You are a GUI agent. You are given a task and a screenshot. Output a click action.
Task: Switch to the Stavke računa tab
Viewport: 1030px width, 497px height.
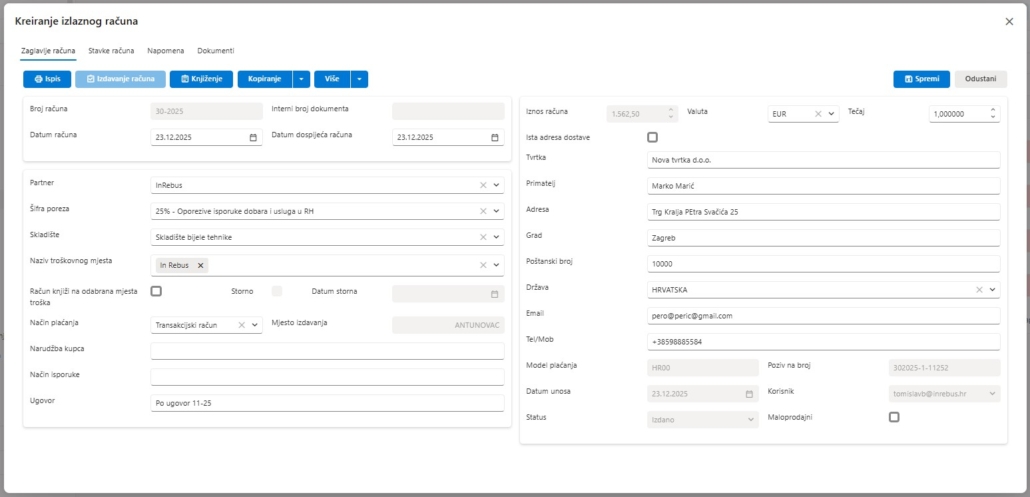coord(111,50)
